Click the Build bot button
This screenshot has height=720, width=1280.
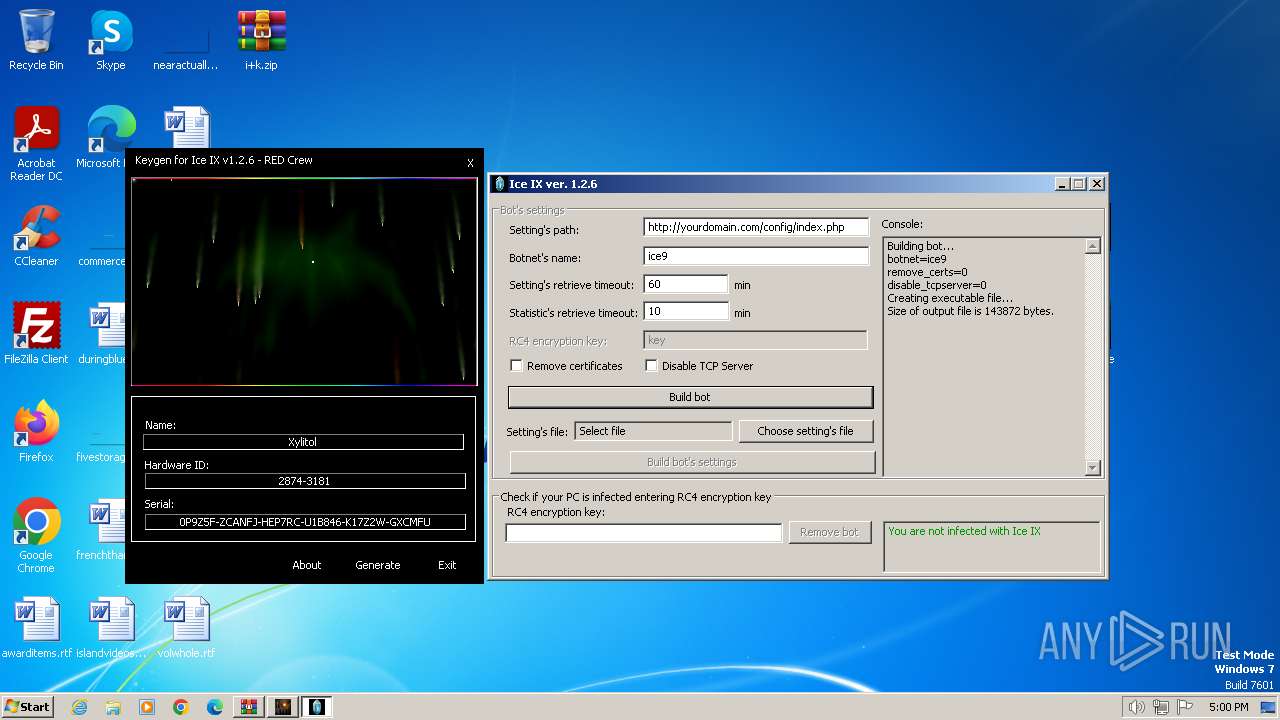(690, 397)
